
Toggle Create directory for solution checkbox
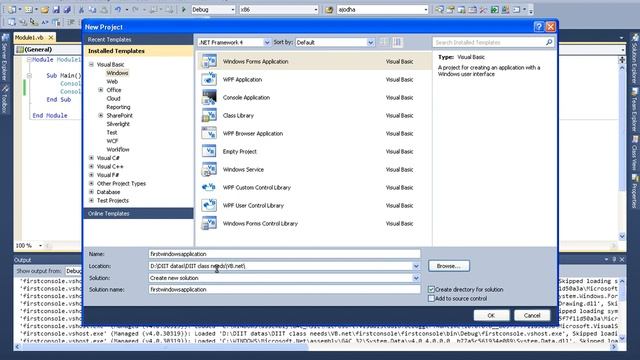point(431,289)
